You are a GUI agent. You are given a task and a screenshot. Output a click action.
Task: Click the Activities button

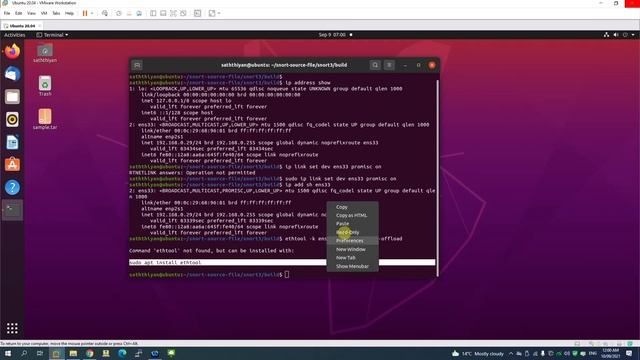(15, 35)
